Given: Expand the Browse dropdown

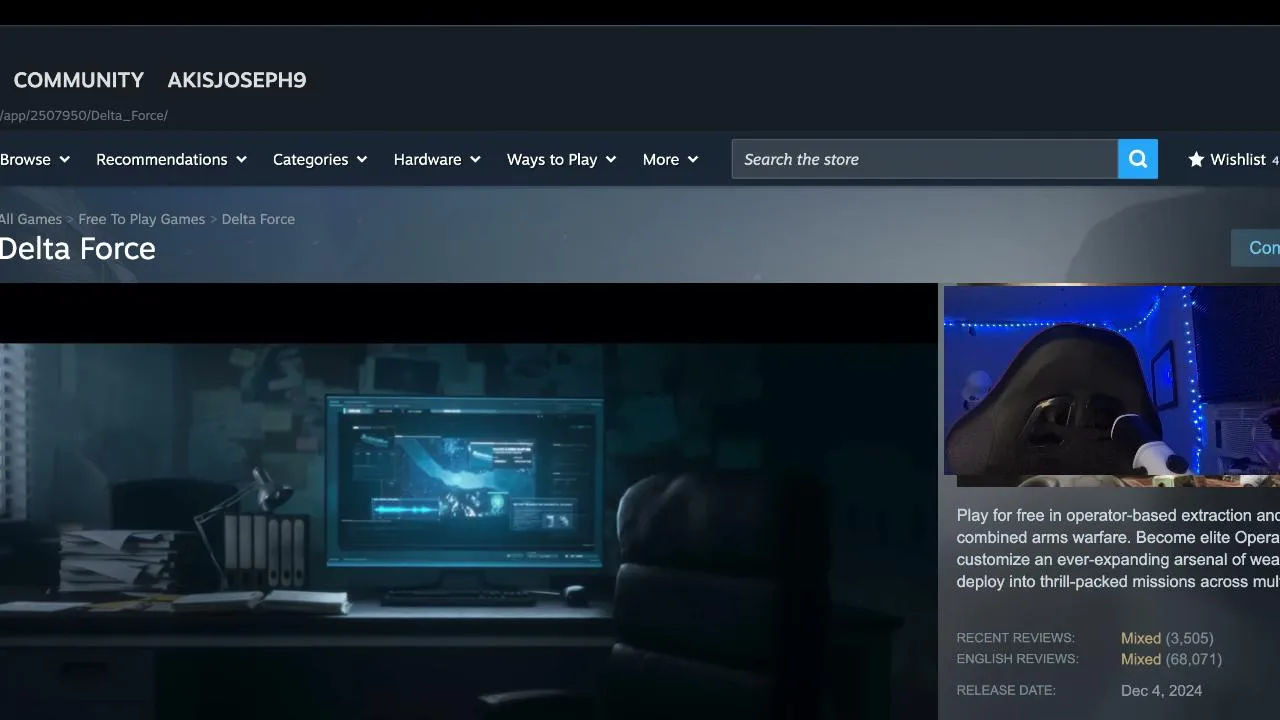Looking at the screenshot, I should pos(35,159).
